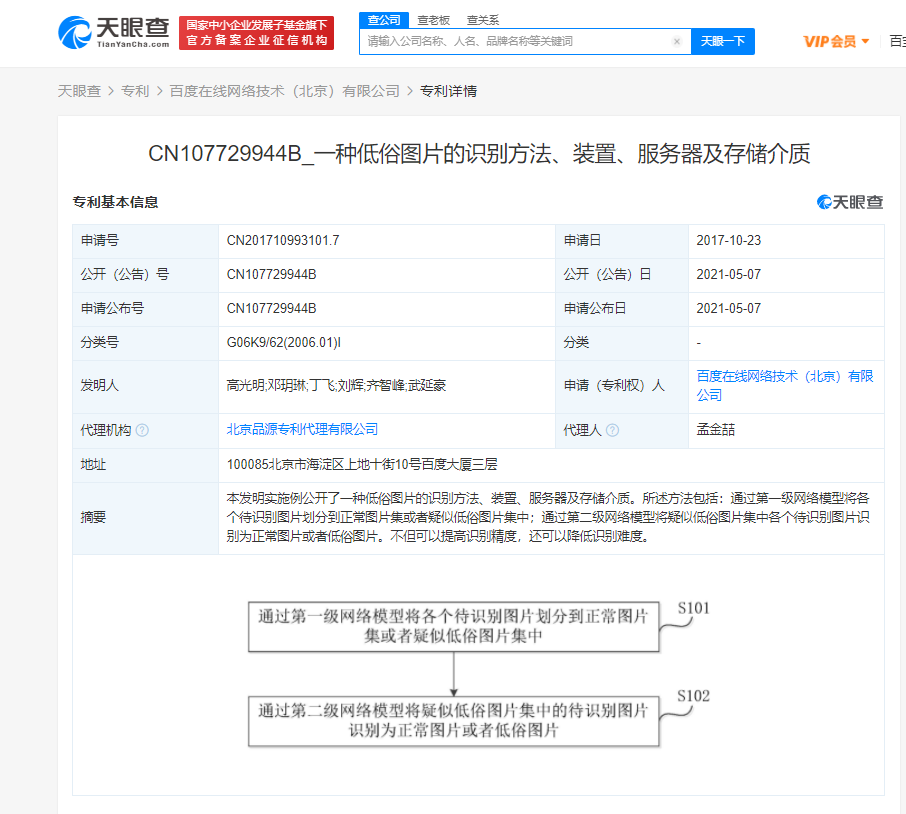
Task: Open 百度在线网络技术 breadcrumb company link
Action: [x=284, y=91]
